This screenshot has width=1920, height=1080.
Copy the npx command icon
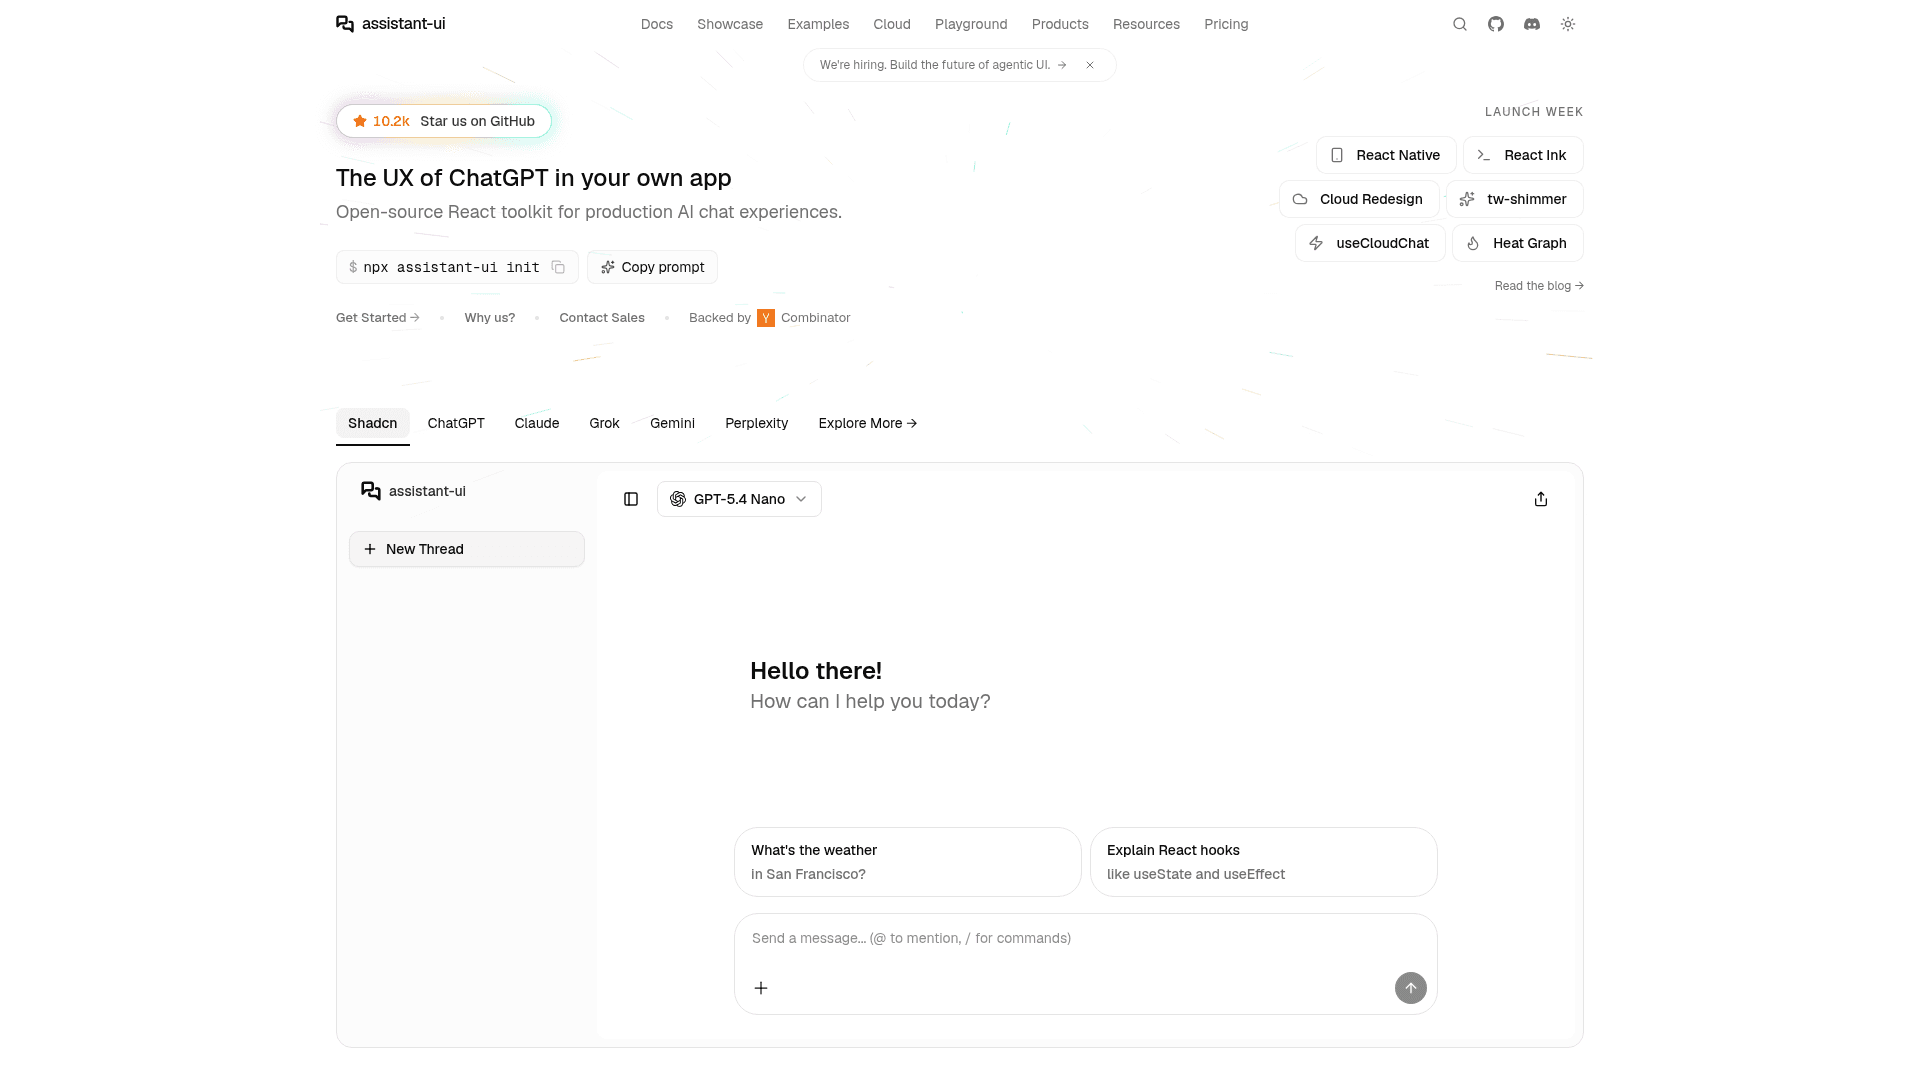[x=558, y=267]
